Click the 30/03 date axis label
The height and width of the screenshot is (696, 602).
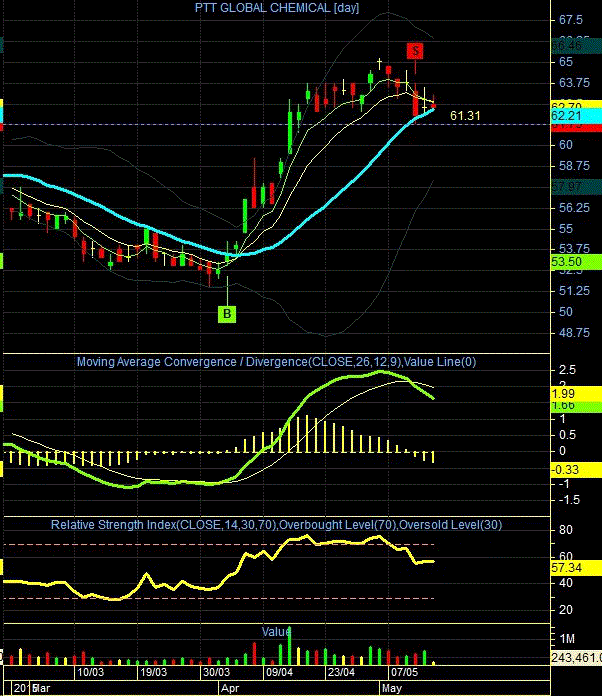pyautogui.click(x=217, y=672)
